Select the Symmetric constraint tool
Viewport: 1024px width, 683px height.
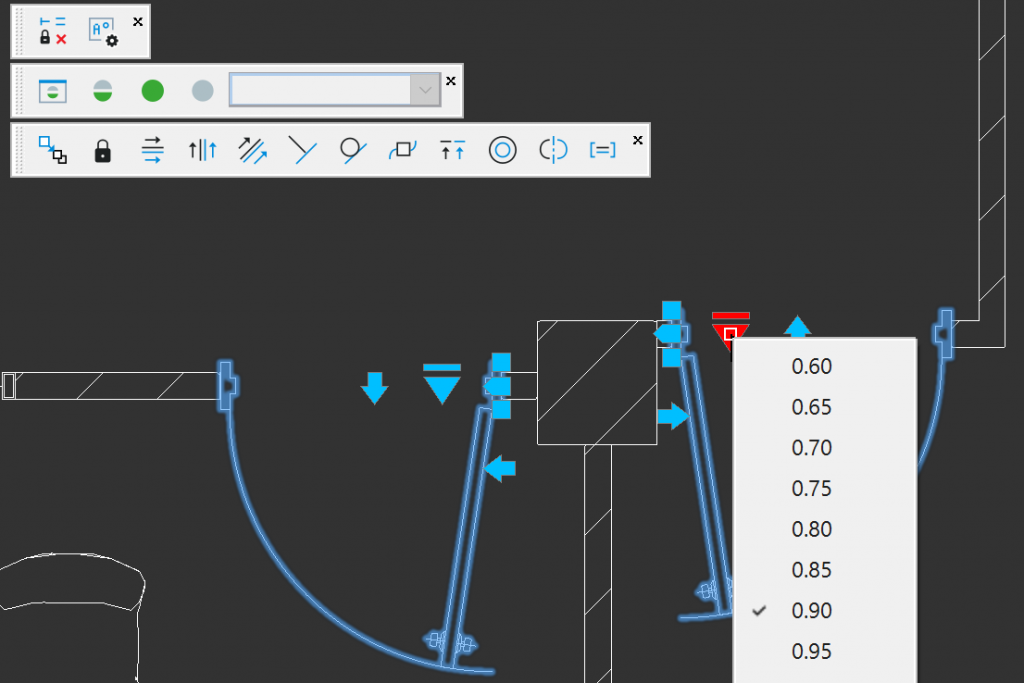553,150
